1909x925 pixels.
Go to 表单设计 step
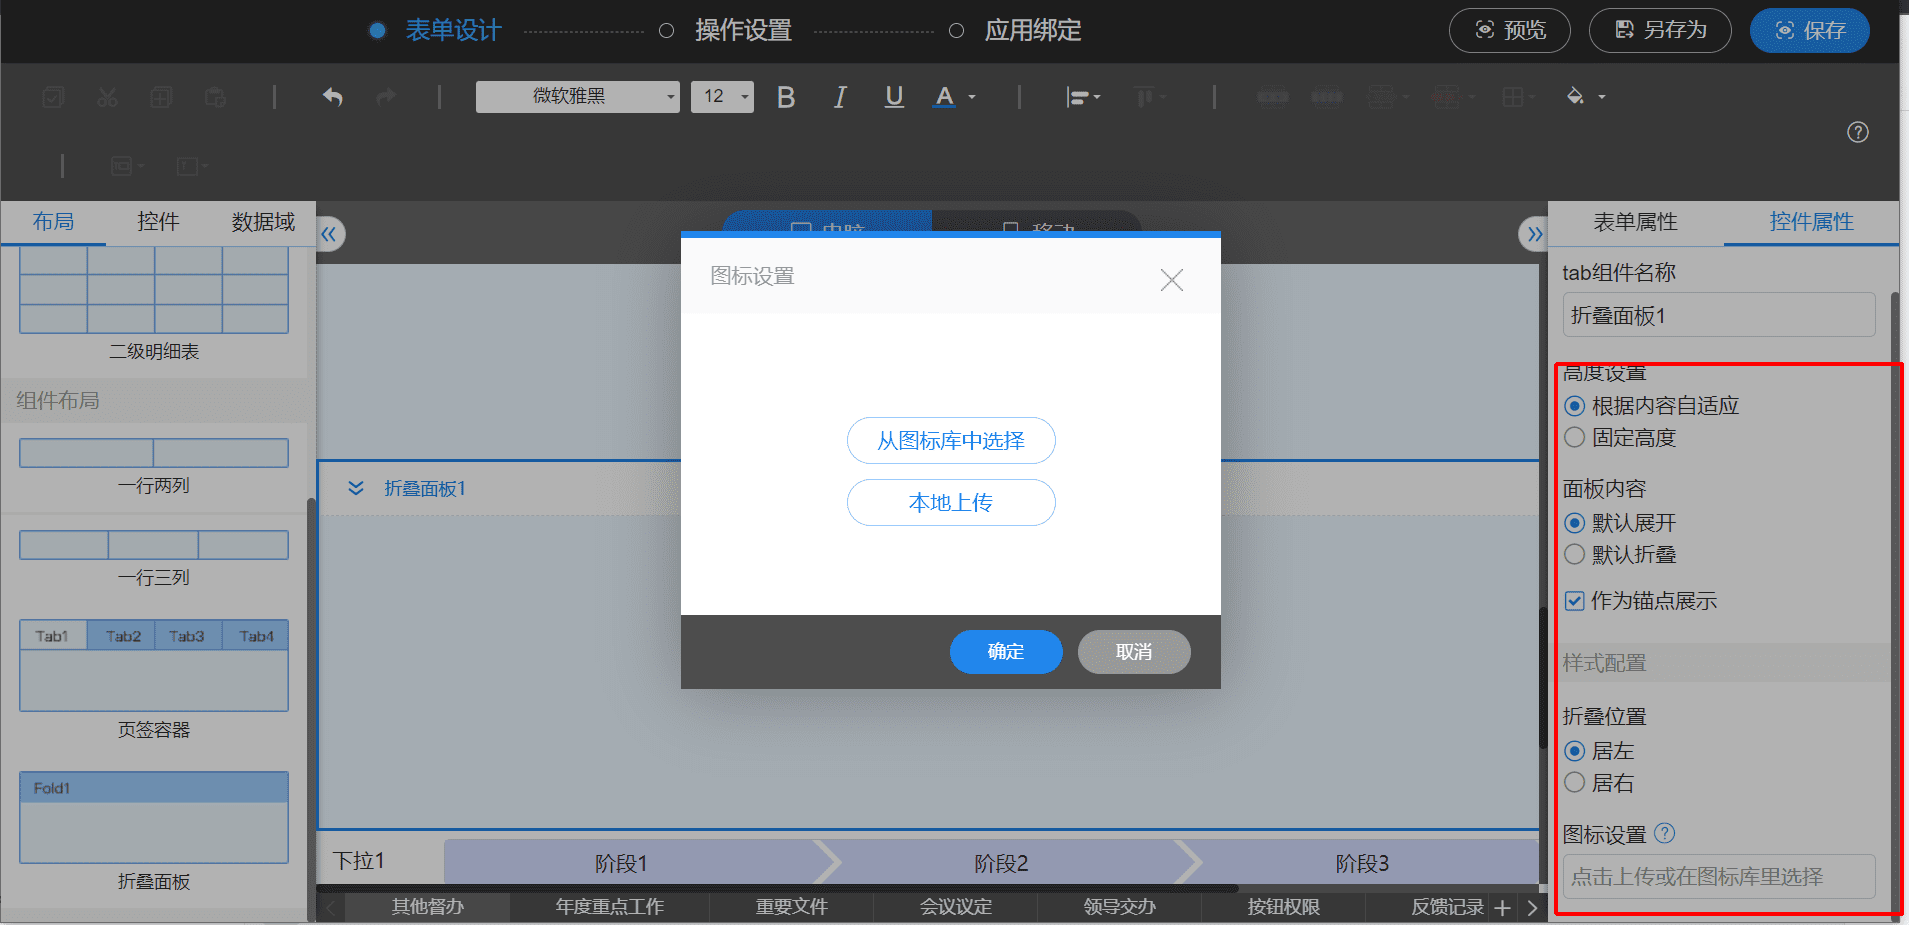click(x=453, y=31)
